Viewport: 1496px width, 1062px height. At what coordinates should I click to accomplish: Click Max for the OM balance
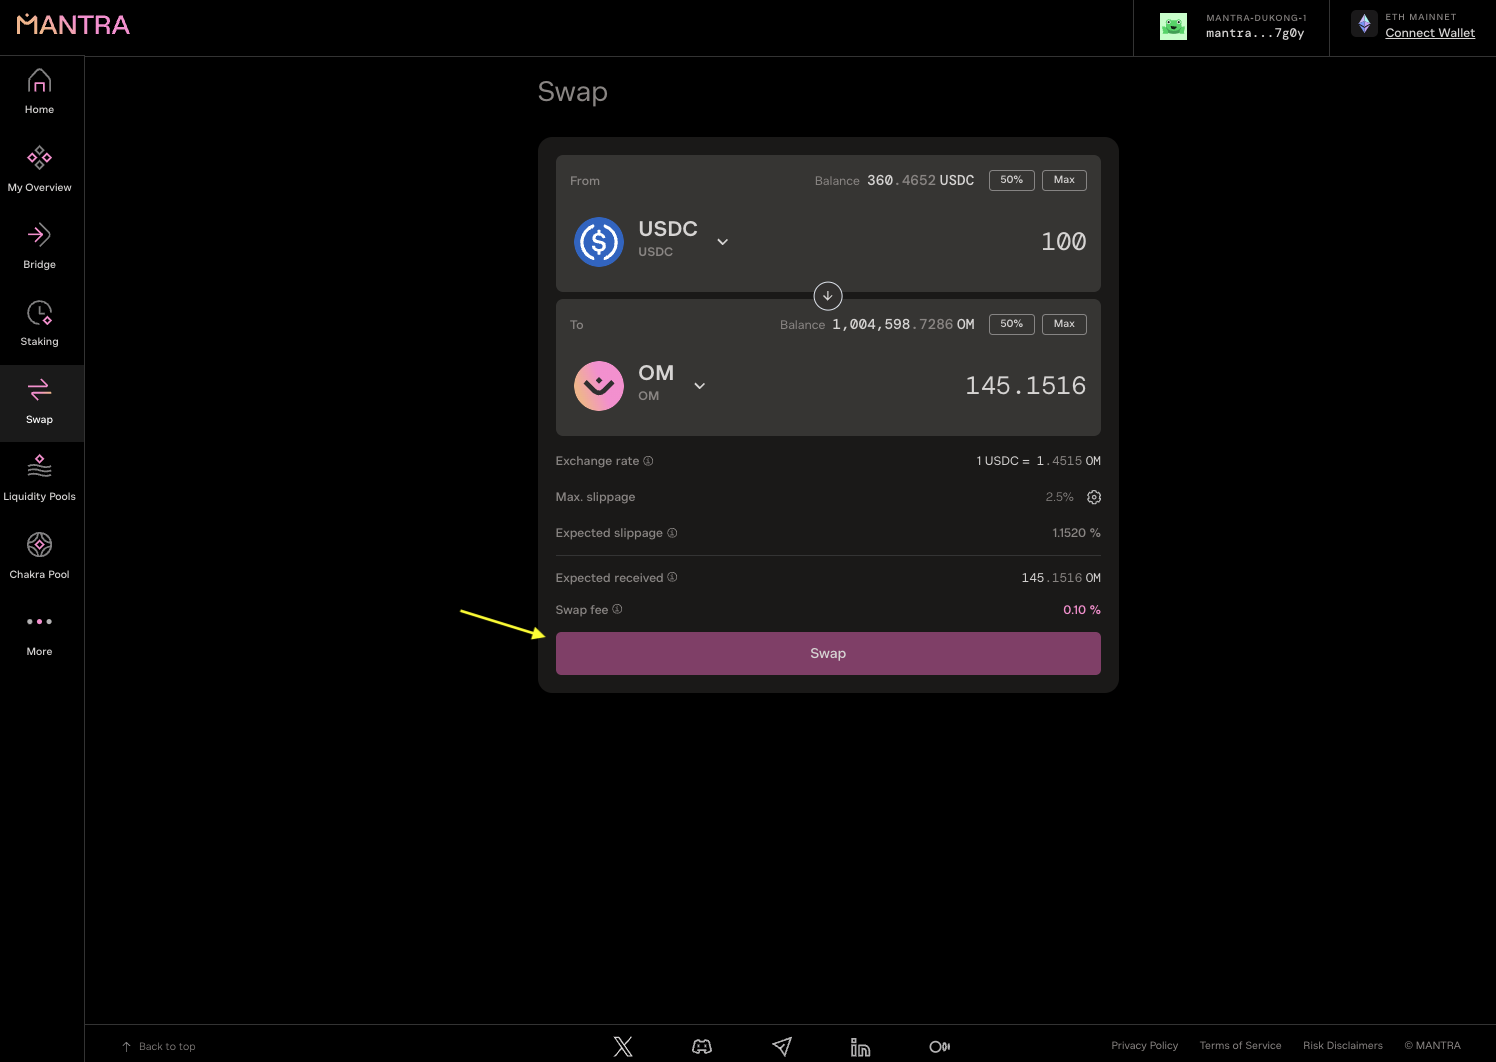point(1064,324)
